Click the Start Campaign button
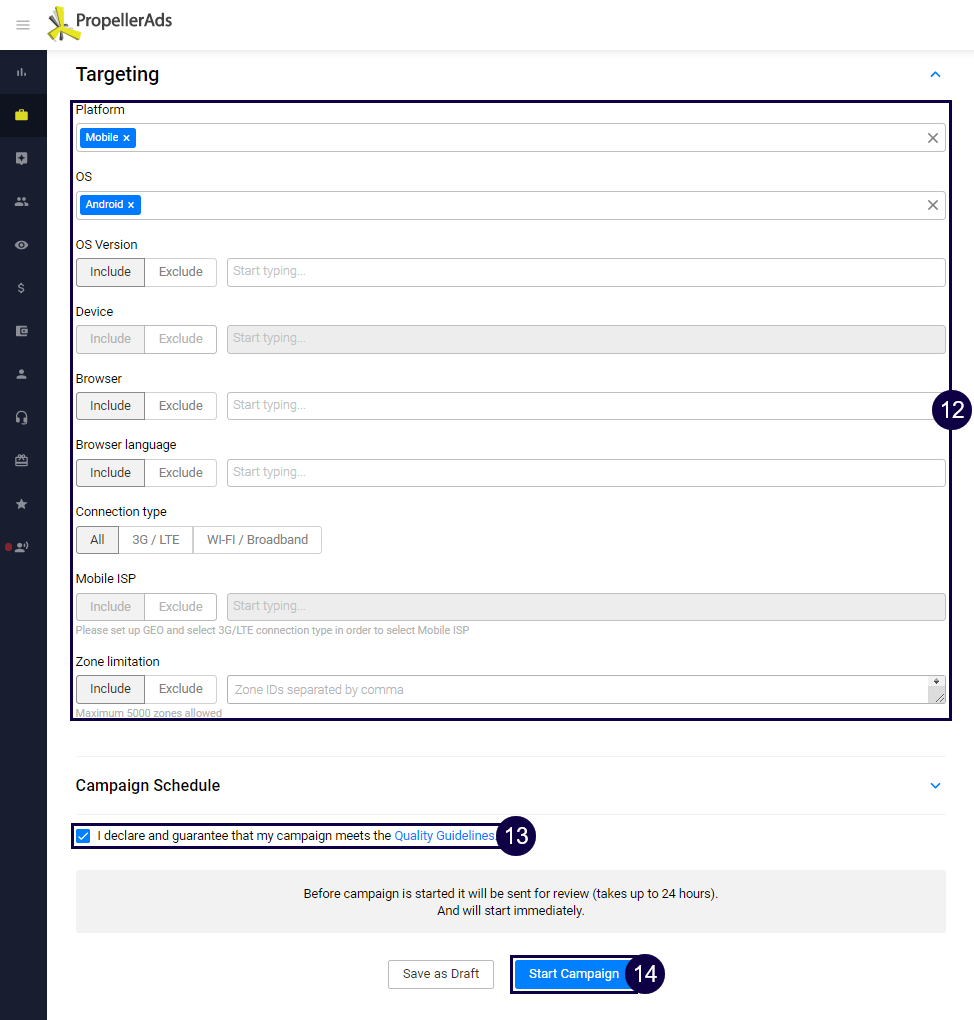The height and width of the screenshot is (1020, 974). coord(573,974)
